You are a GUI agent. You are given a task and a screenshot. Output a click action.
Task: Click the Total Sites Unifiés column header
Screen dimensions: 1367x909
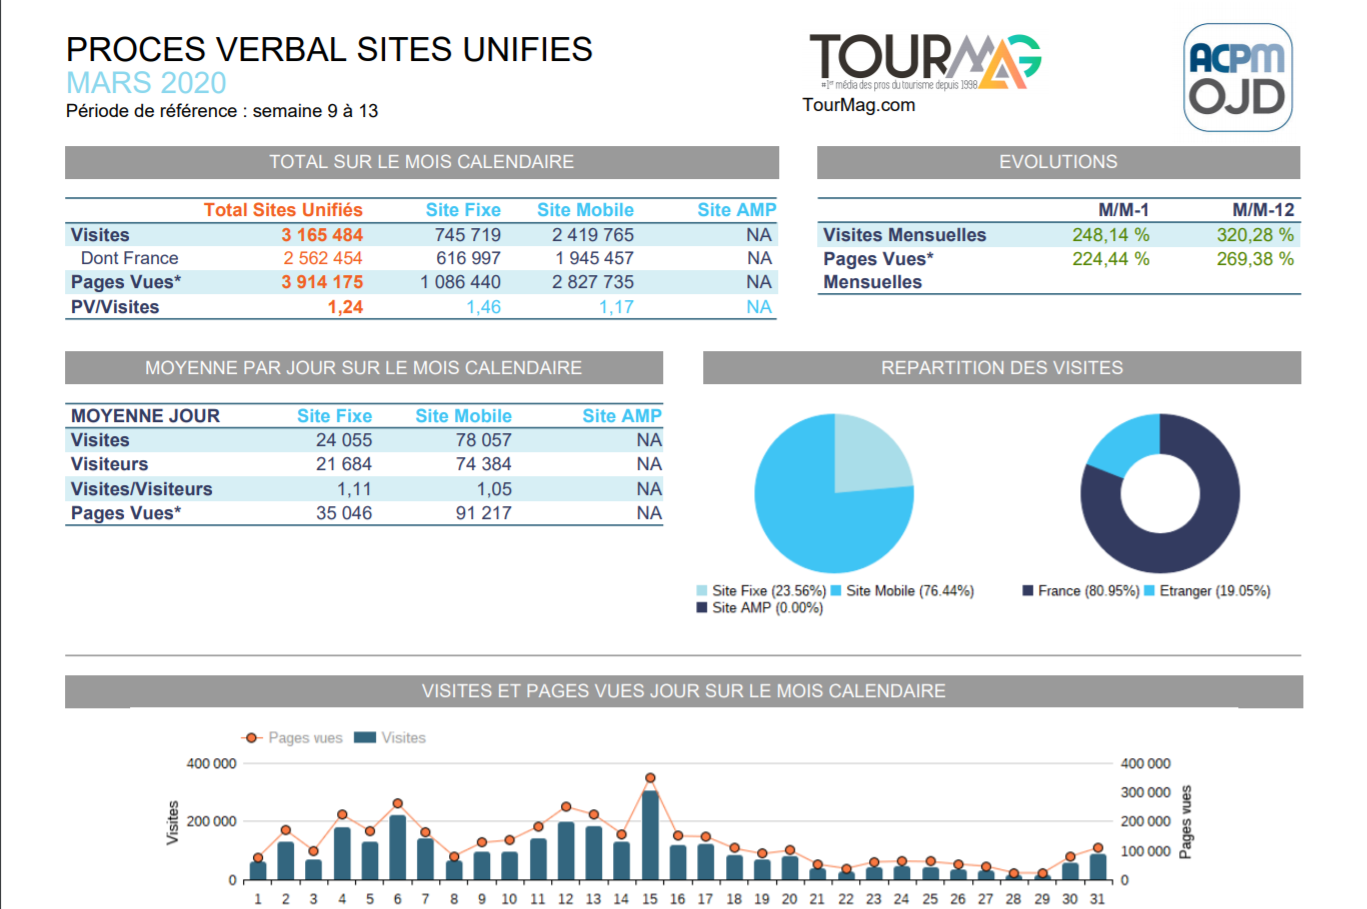click(283, 210)
